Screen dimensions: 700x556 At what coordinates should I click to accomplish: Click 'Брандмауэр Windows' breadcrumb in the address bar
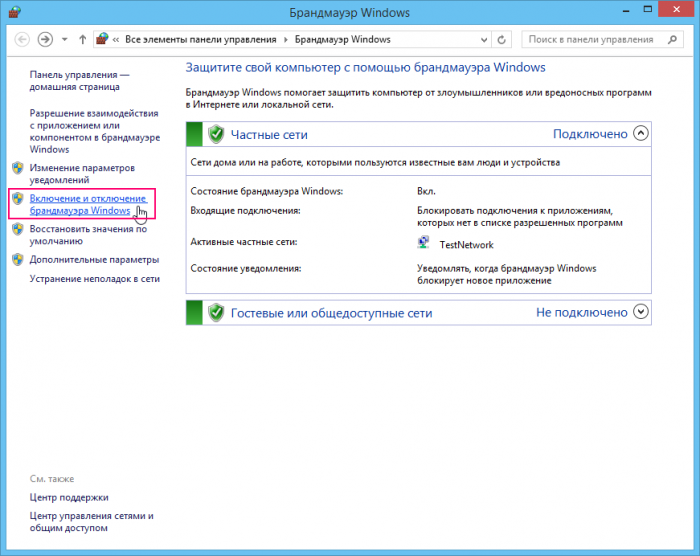point(342,40)
